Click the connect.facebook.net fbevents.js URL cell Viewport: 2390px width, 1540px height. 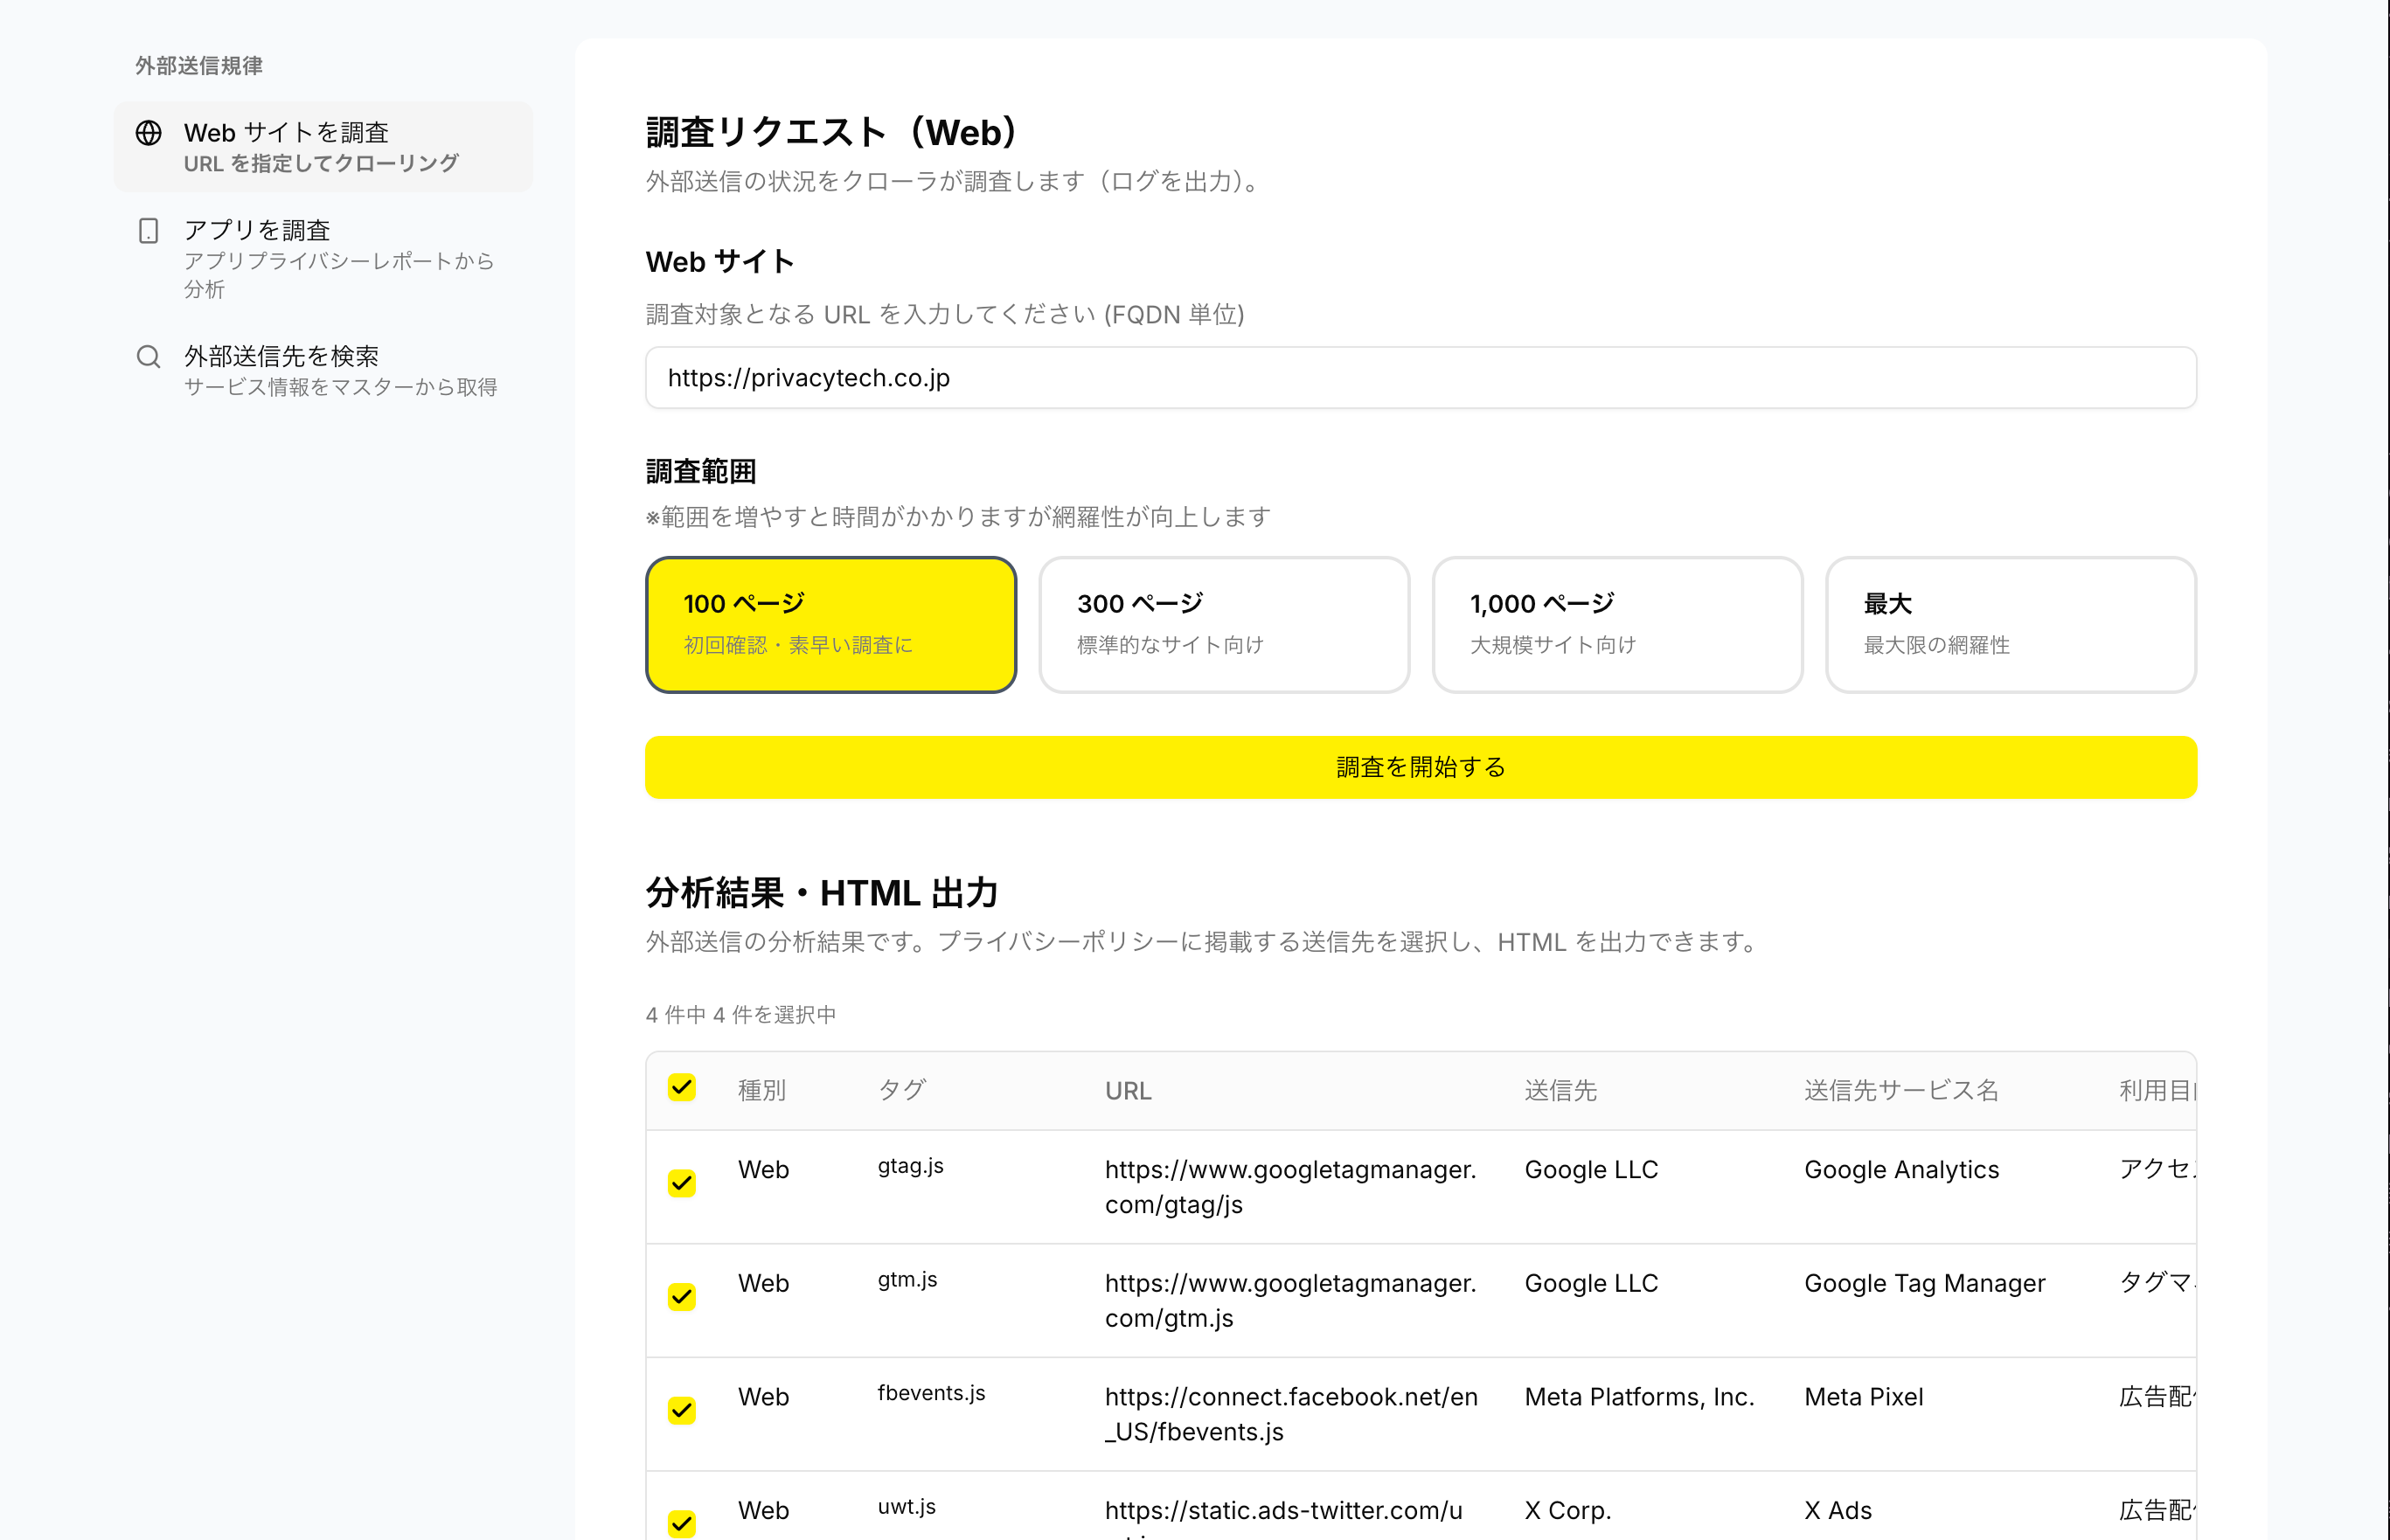1291,1414
